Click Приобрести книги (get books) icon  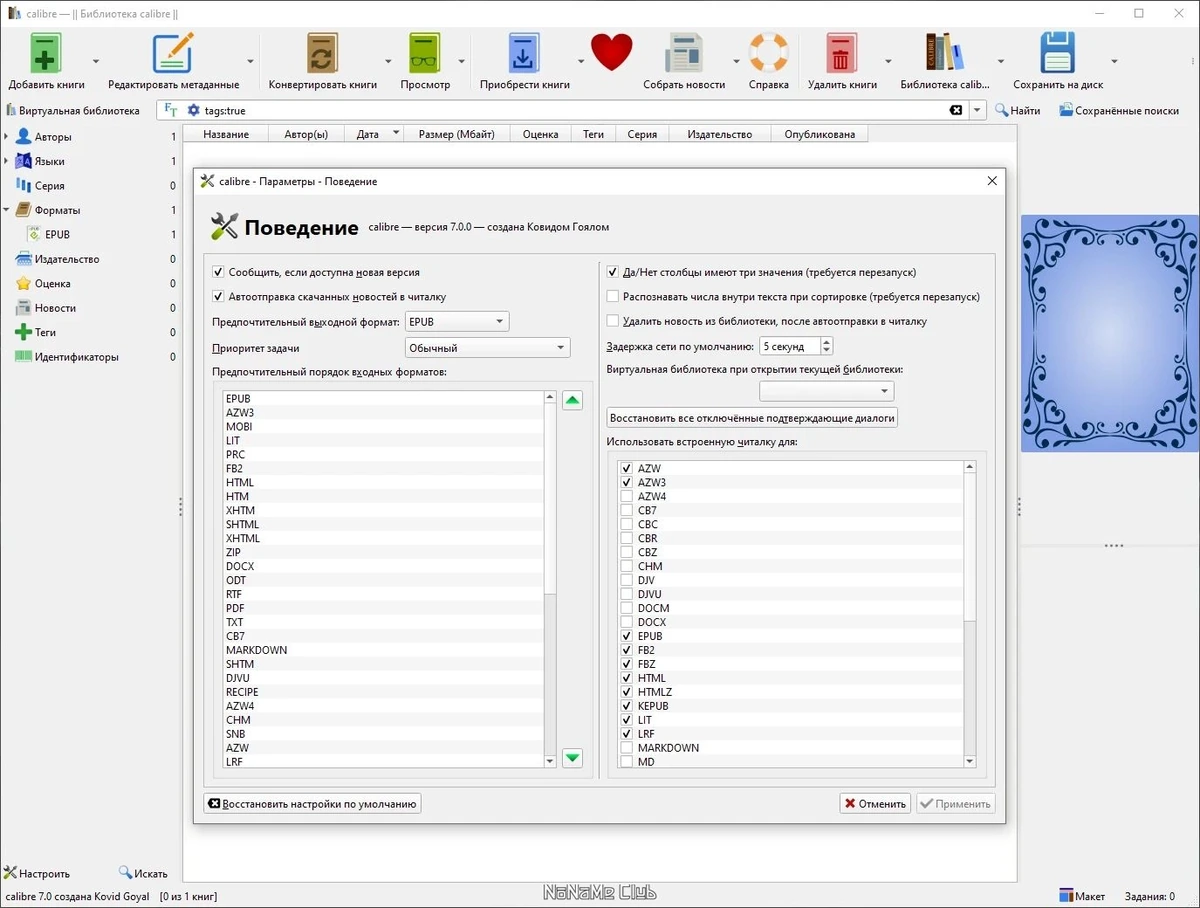point(524,53)
